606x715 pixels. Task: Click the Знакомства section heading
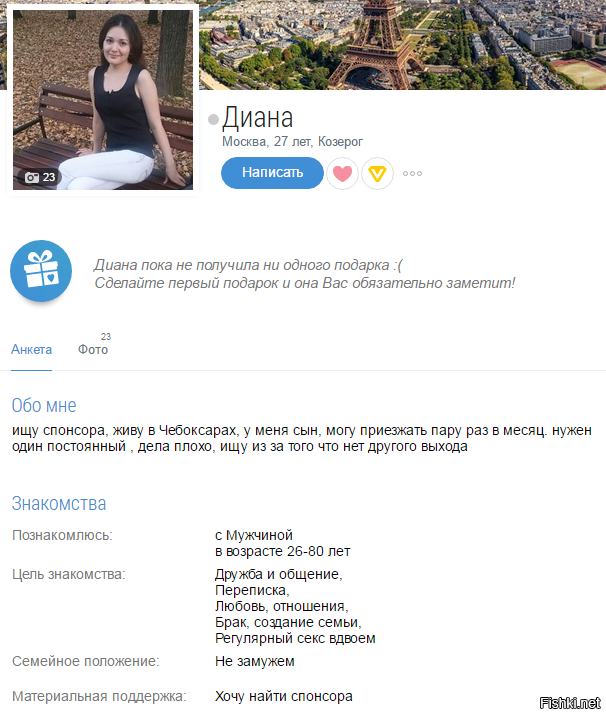(x=59, y=503)
